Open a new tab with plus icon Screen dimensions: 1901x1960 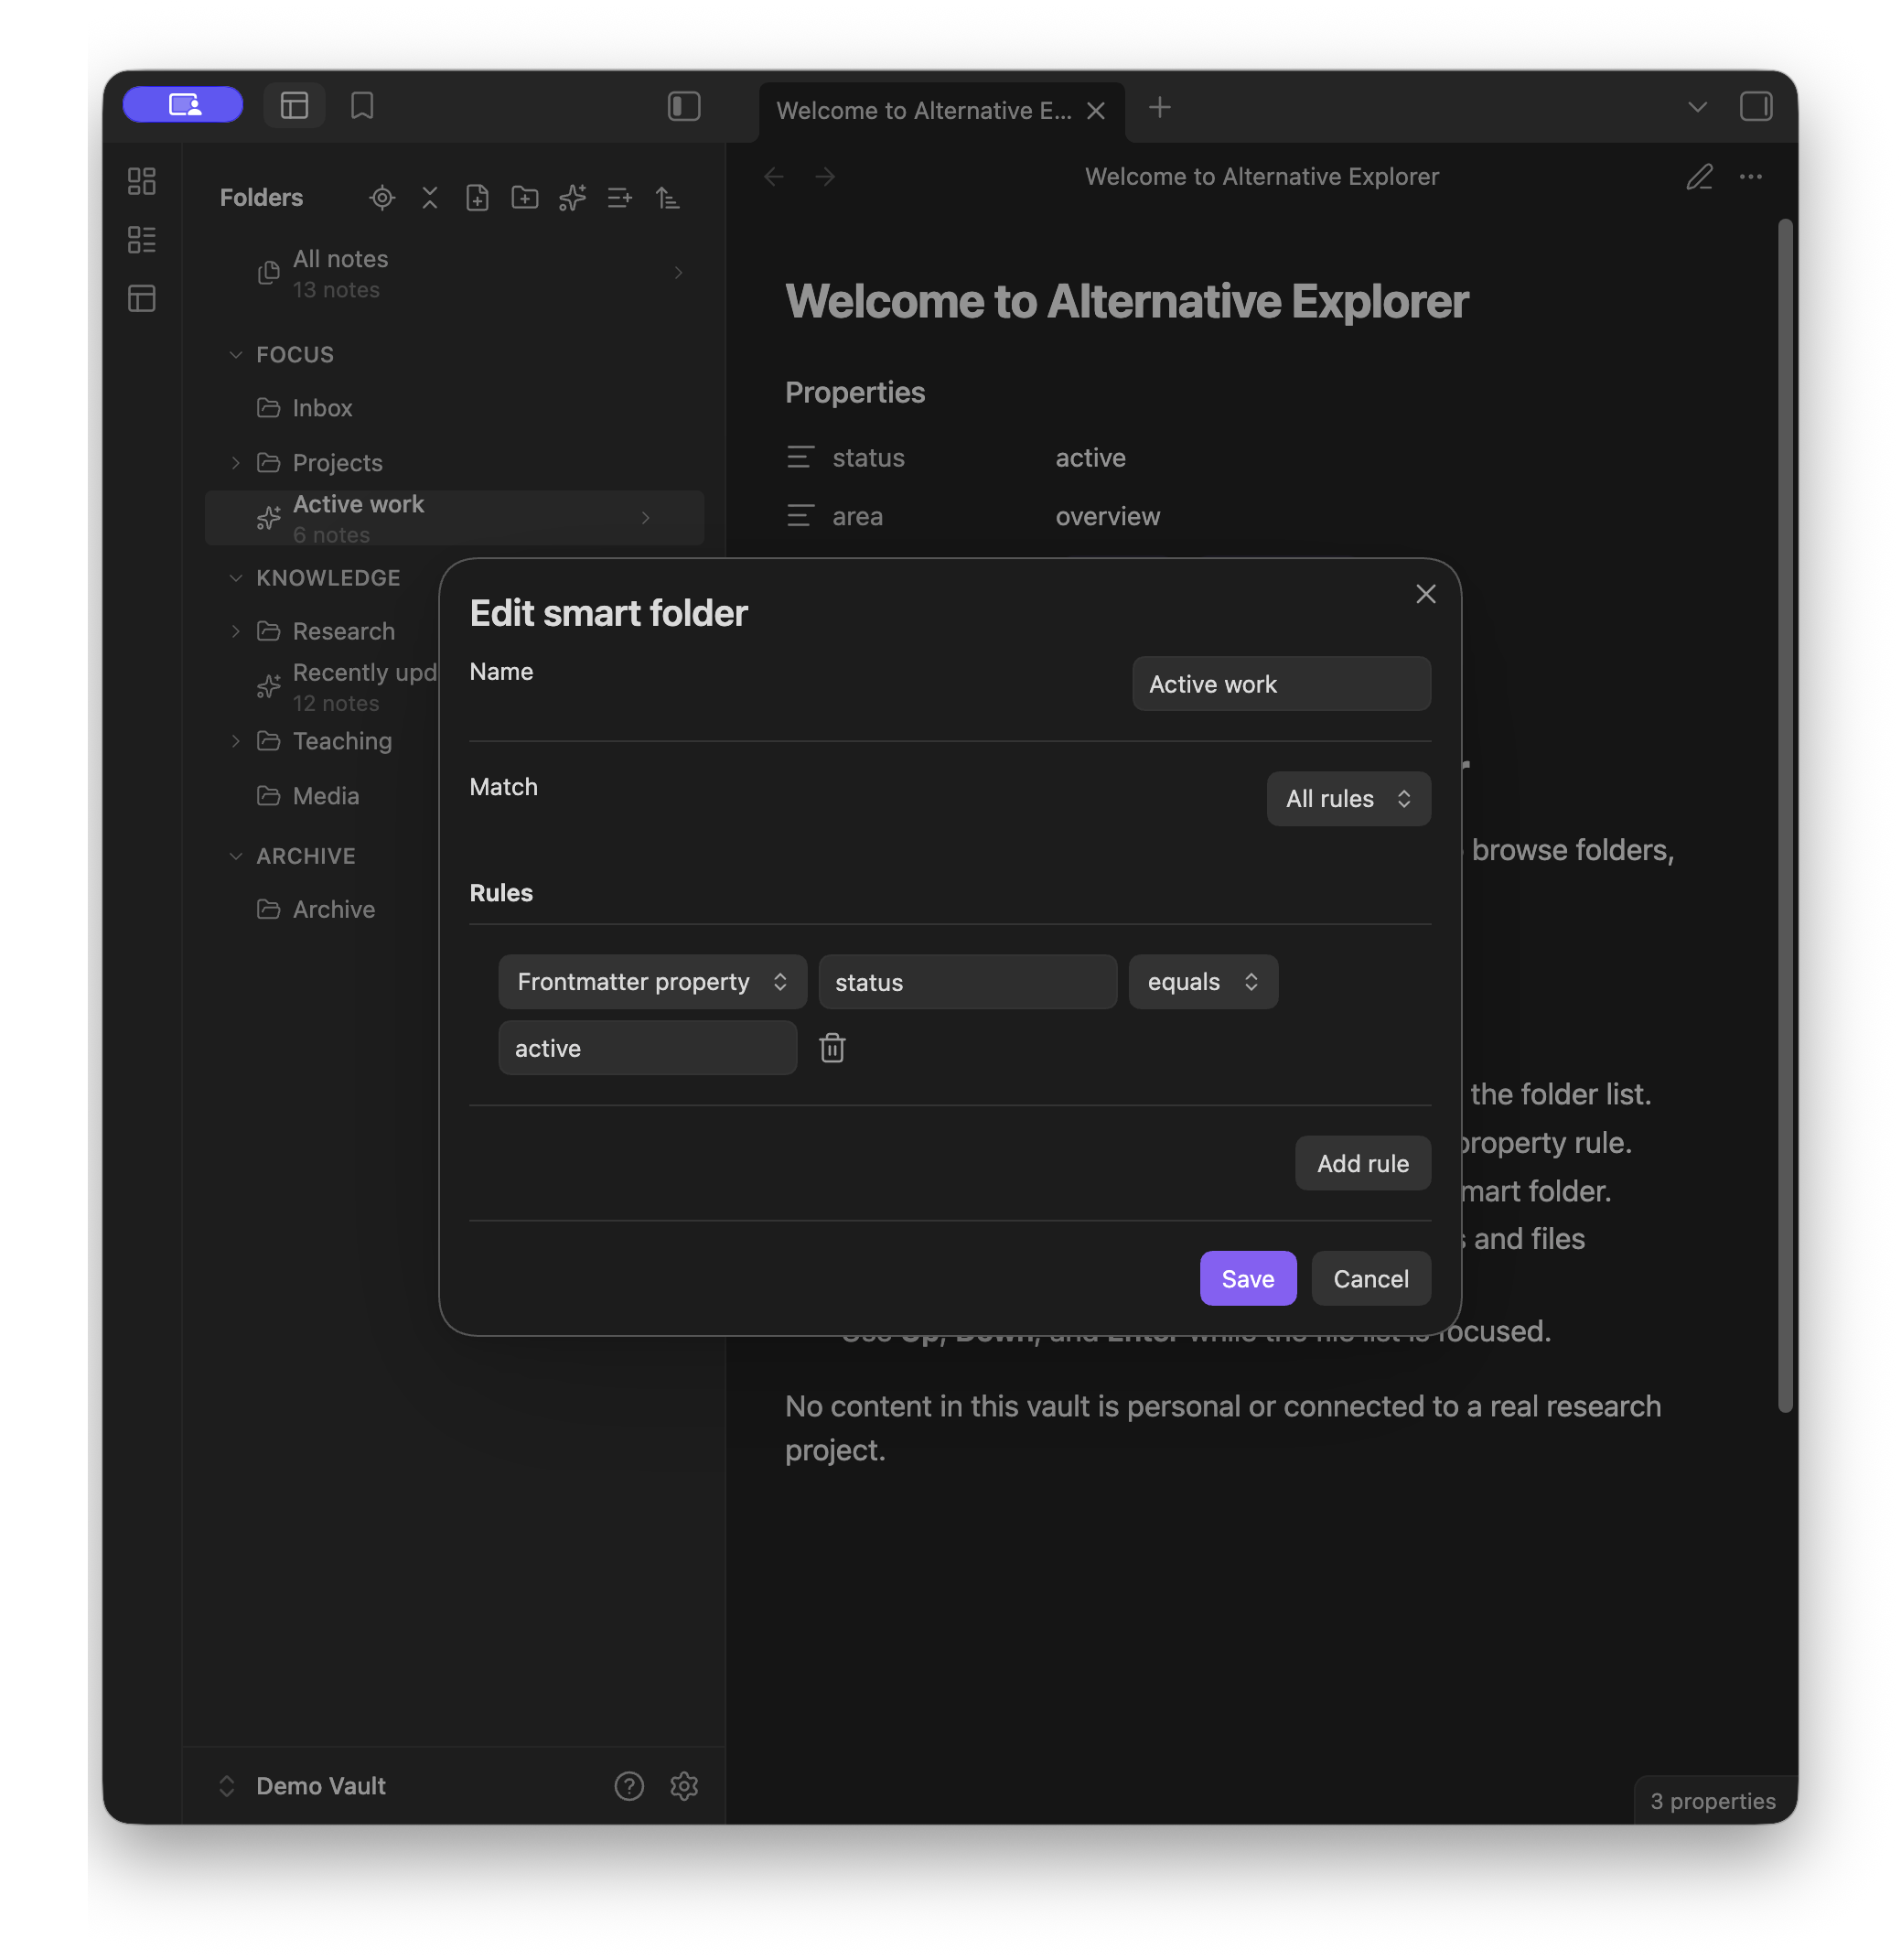point(1160,107)
